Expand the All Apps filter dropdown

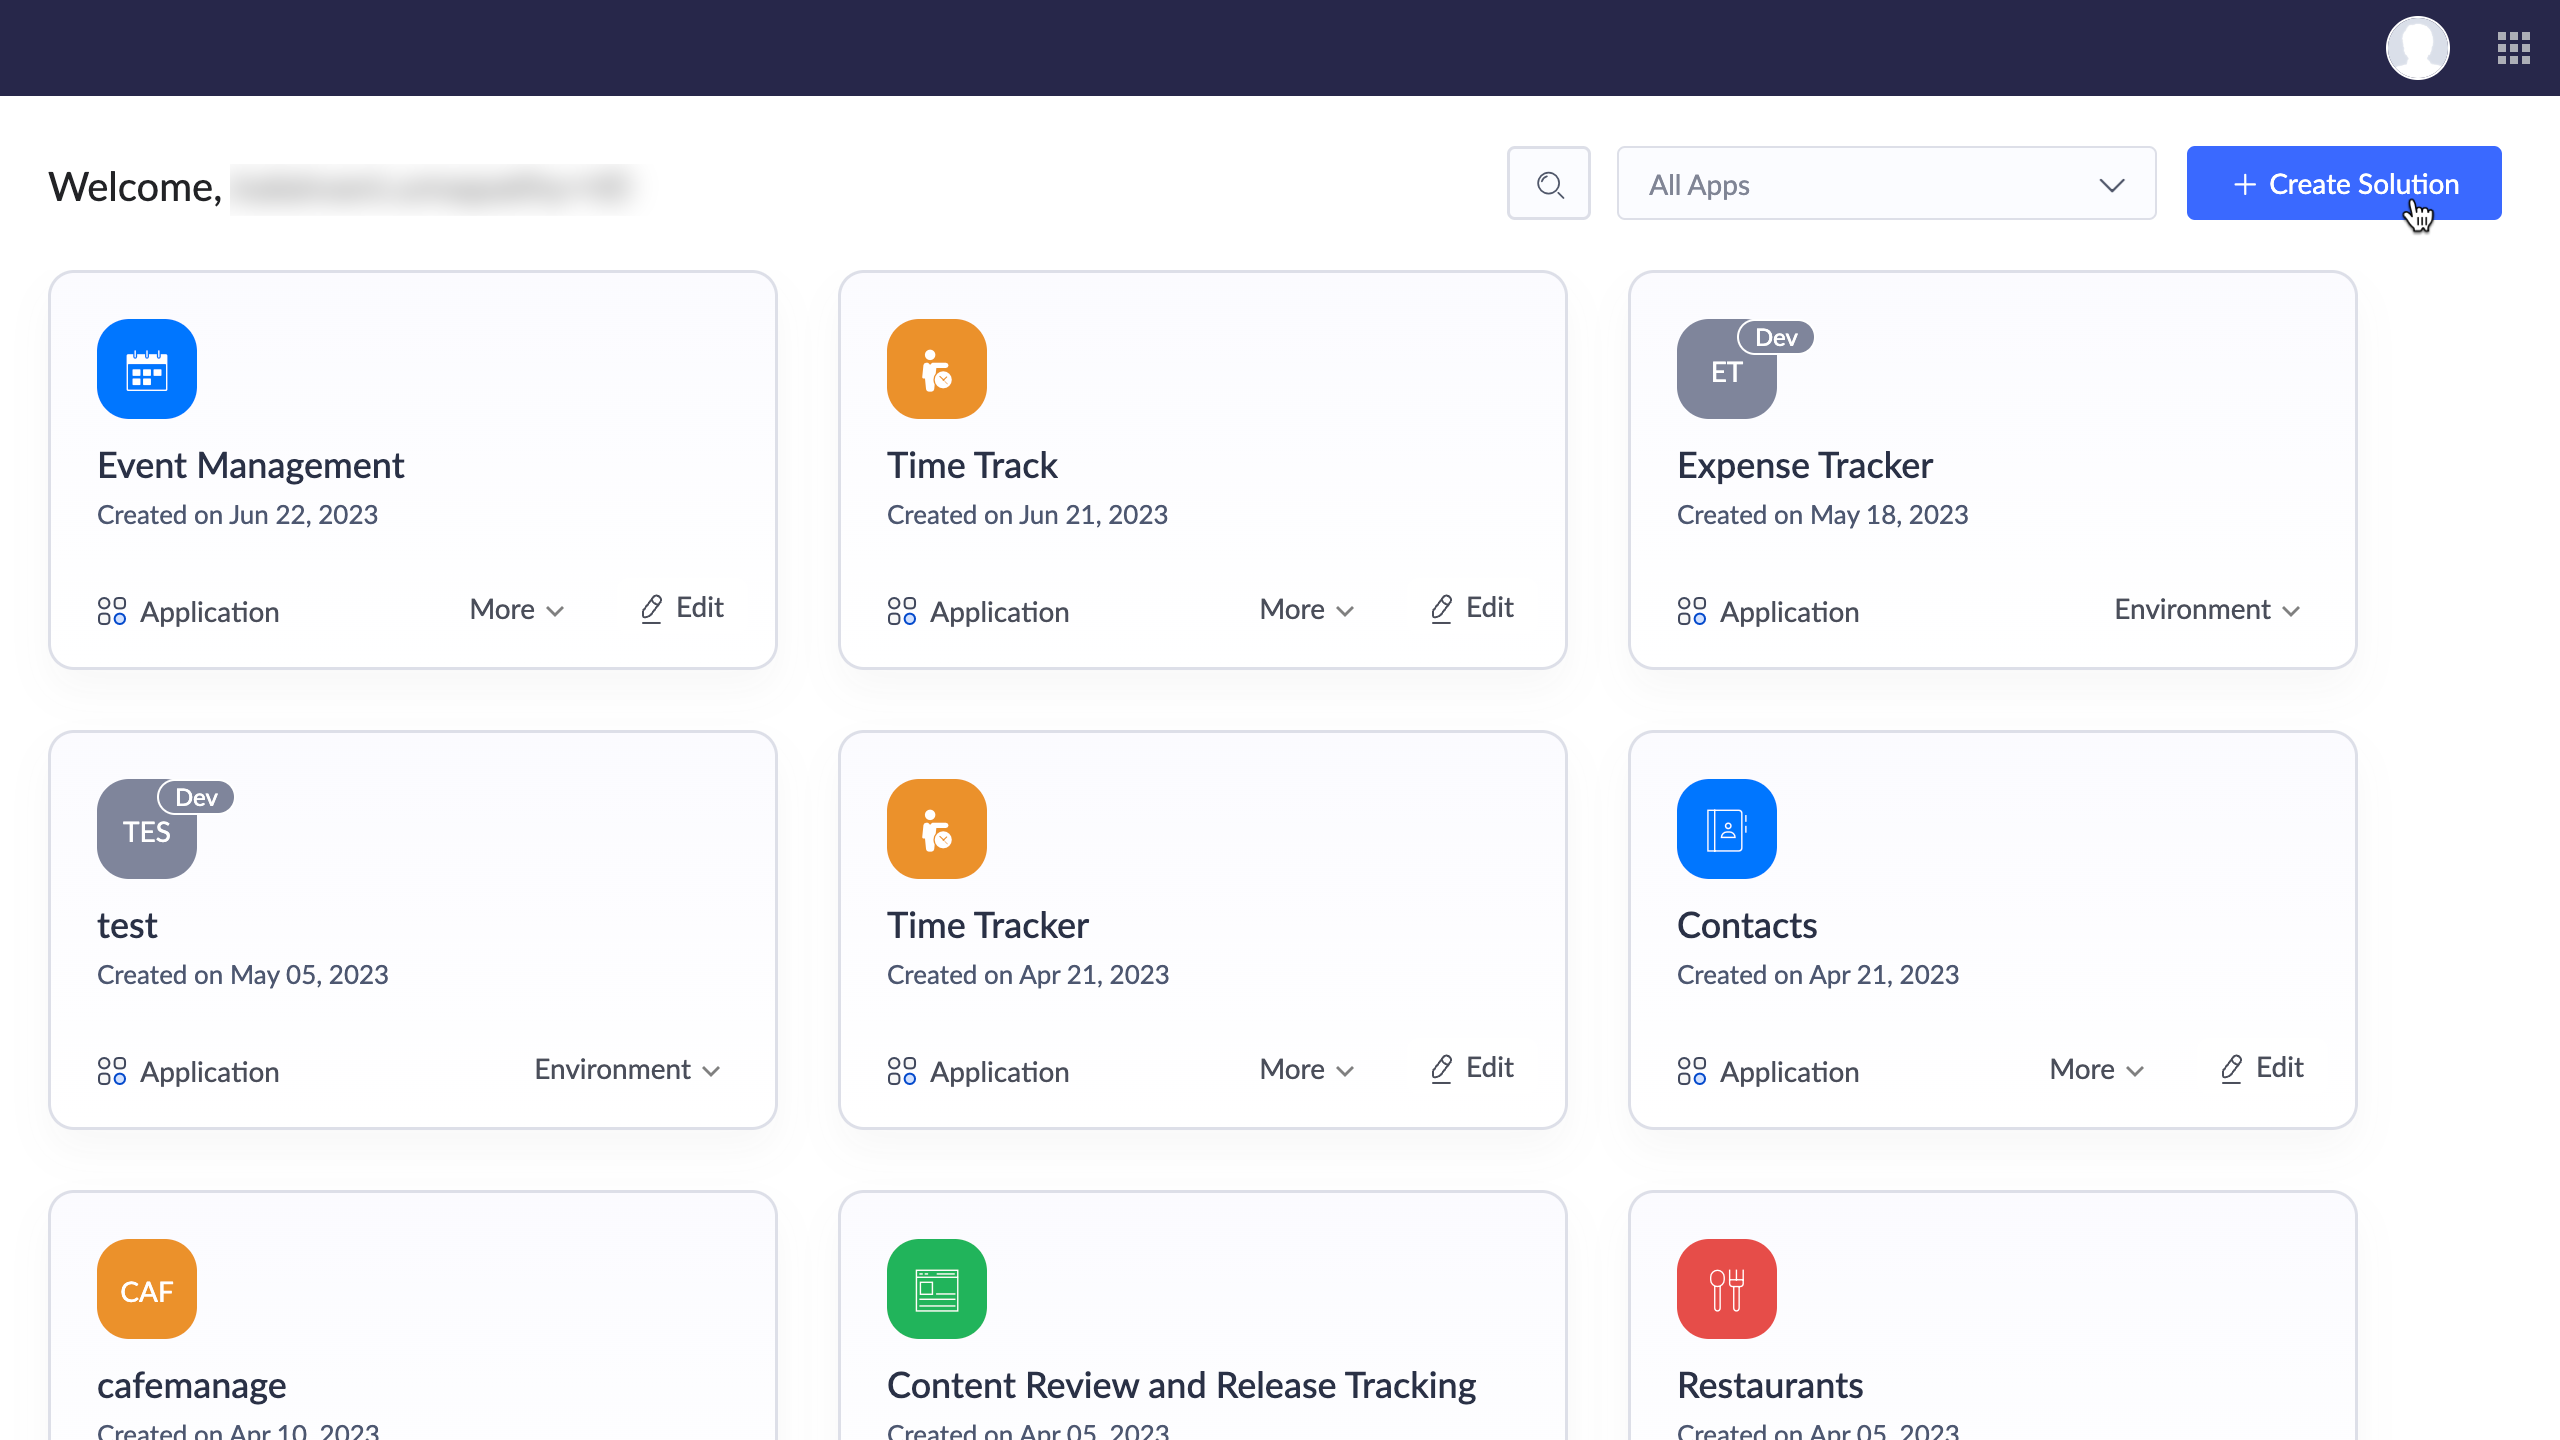(1886, 184)
